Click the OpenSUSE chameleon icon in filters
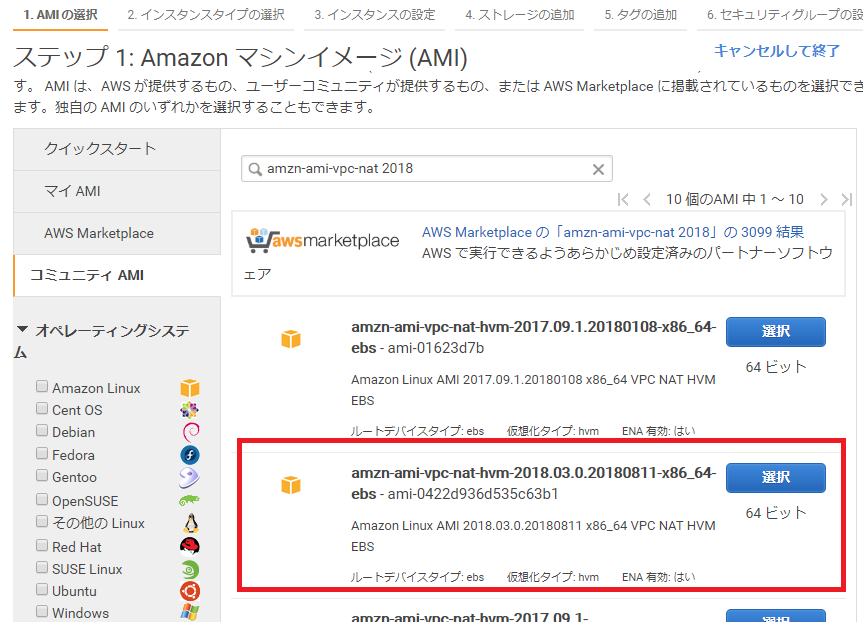The width and height of the screenshot is (863, 622). tap(189, 501)
